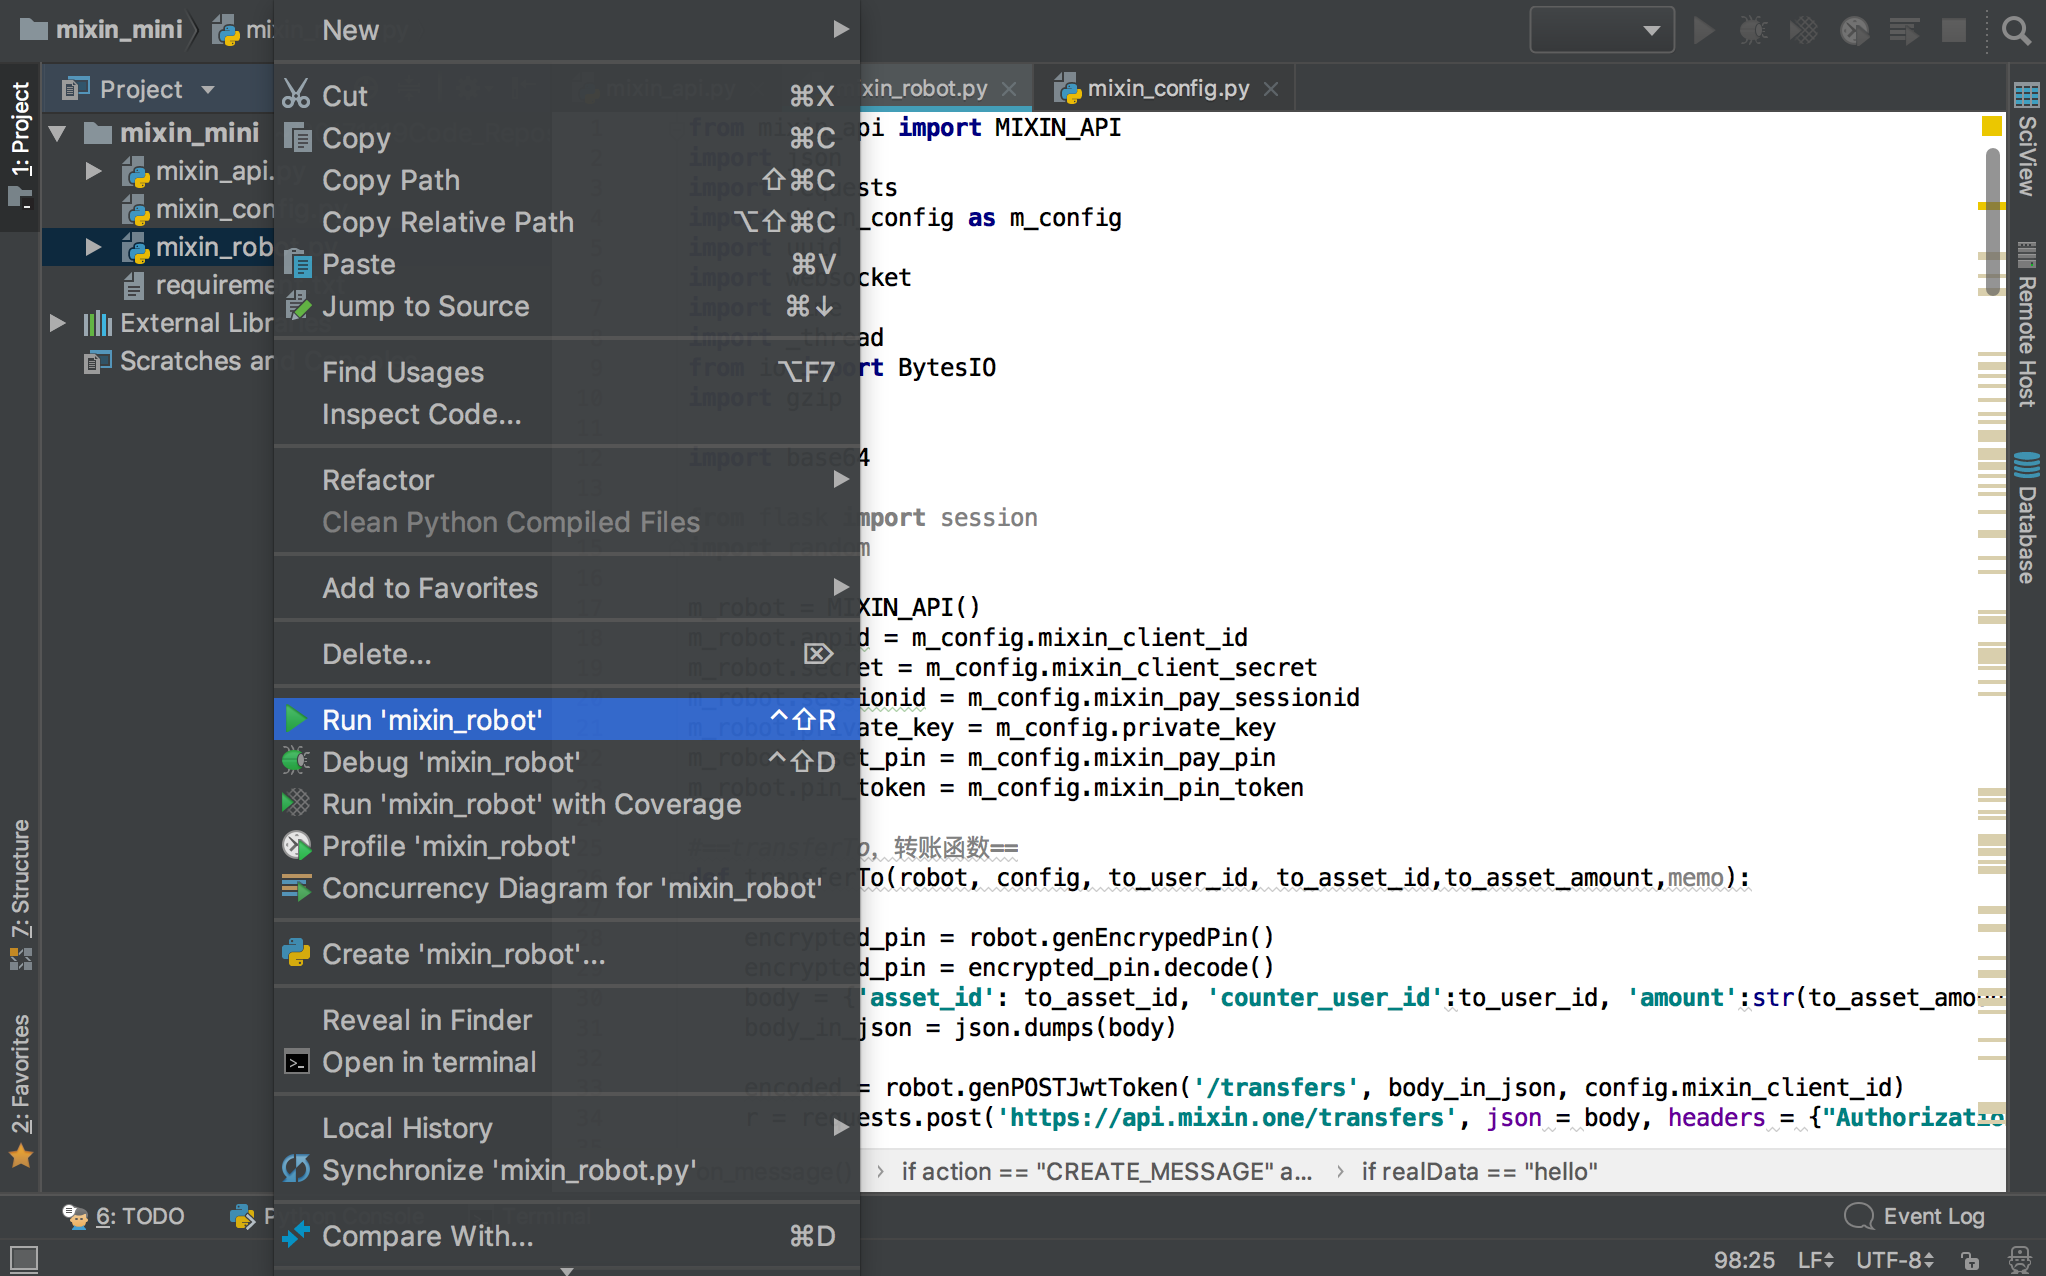Click Run with Coverage icon in the toolbar
The image size is (2046, 1276).
[1803, 30]
